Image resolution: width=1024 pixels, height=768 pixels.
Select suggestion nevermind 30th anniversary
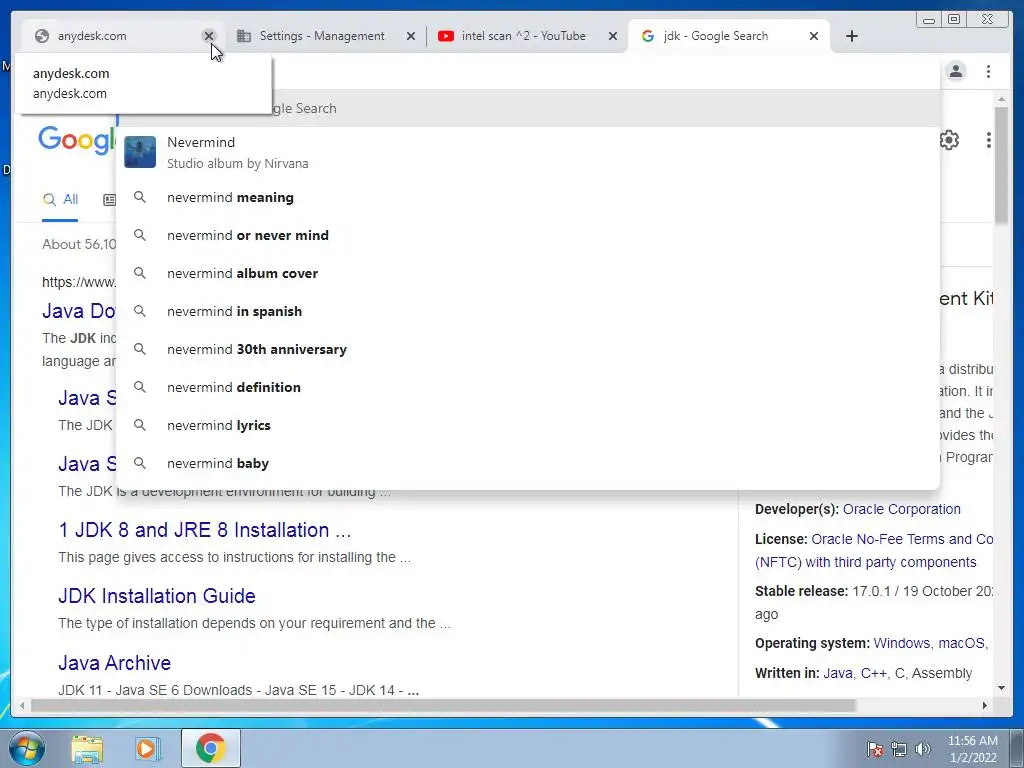pyautogui.click(x=528, y=349)
